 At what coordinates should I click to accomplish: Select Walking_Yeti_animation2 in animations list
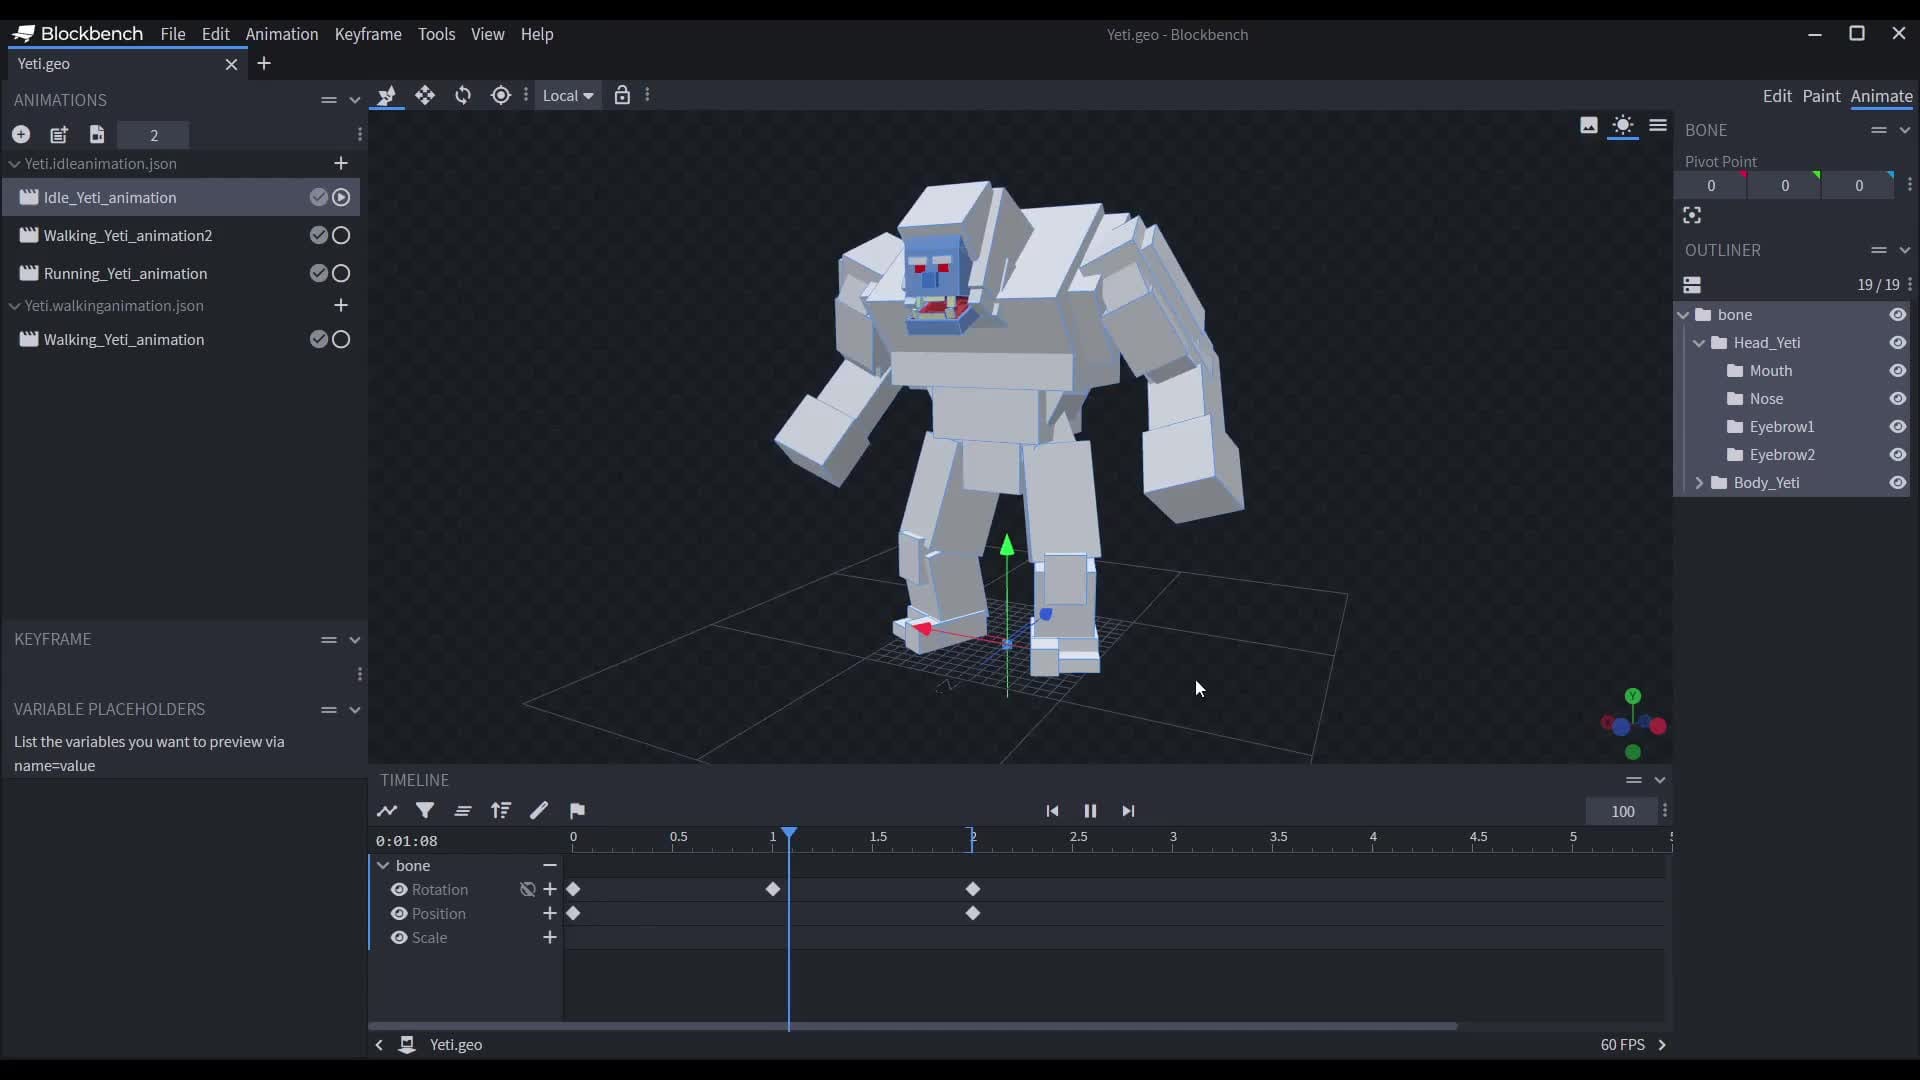pyautogui.click(x=128, y=236)
